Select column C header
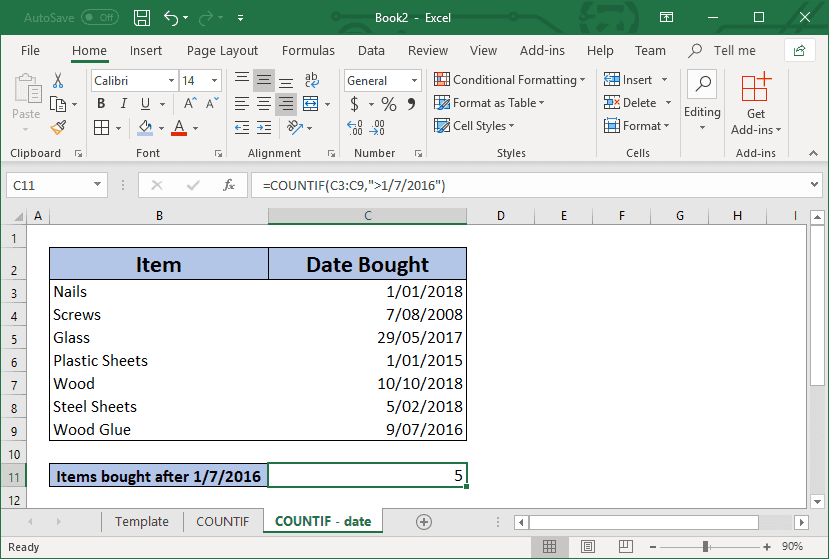The width and height of the screenshot is (829, 559). [x=367, y=216]
